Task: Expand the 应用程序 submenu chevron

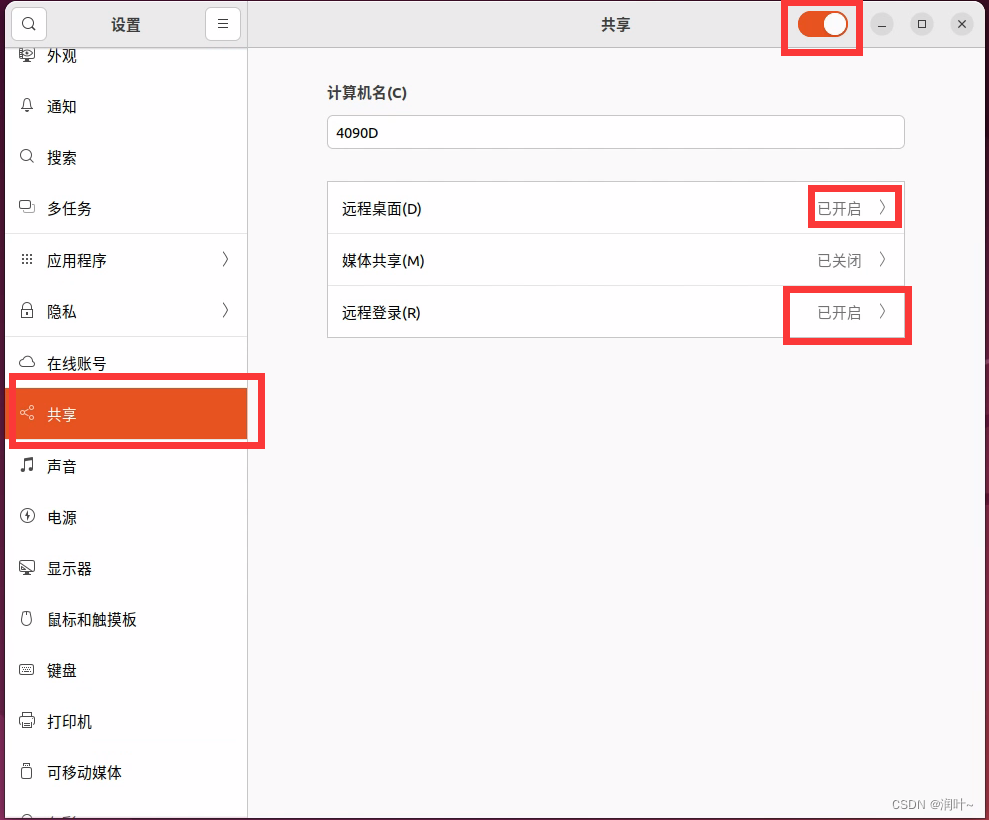Action: coord(225,260)
